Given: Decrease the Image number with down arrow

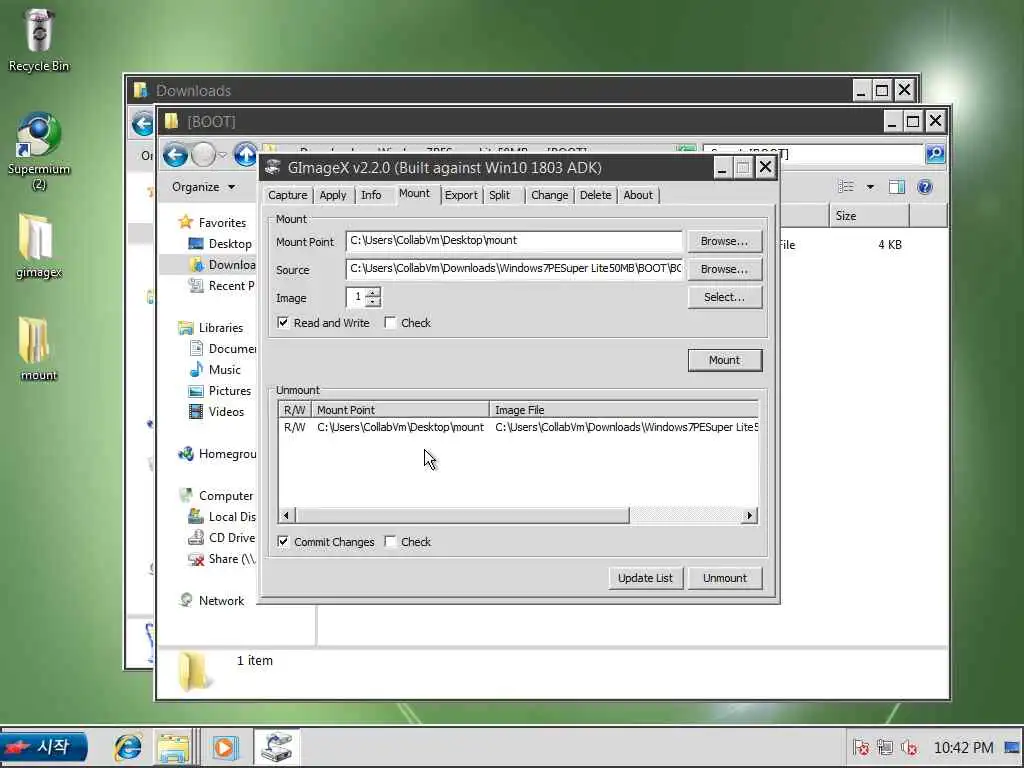Looking at the screenshot, I should click(373, 302).
